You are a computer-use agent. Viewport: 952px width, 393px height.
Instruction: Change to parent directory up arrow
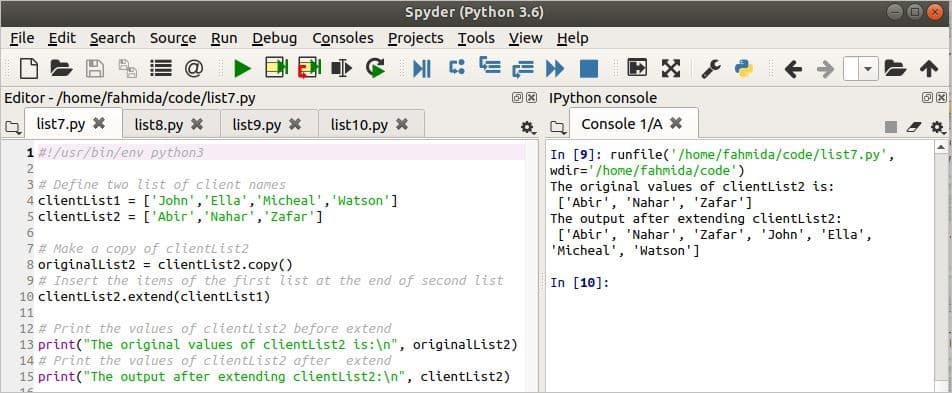929,69
